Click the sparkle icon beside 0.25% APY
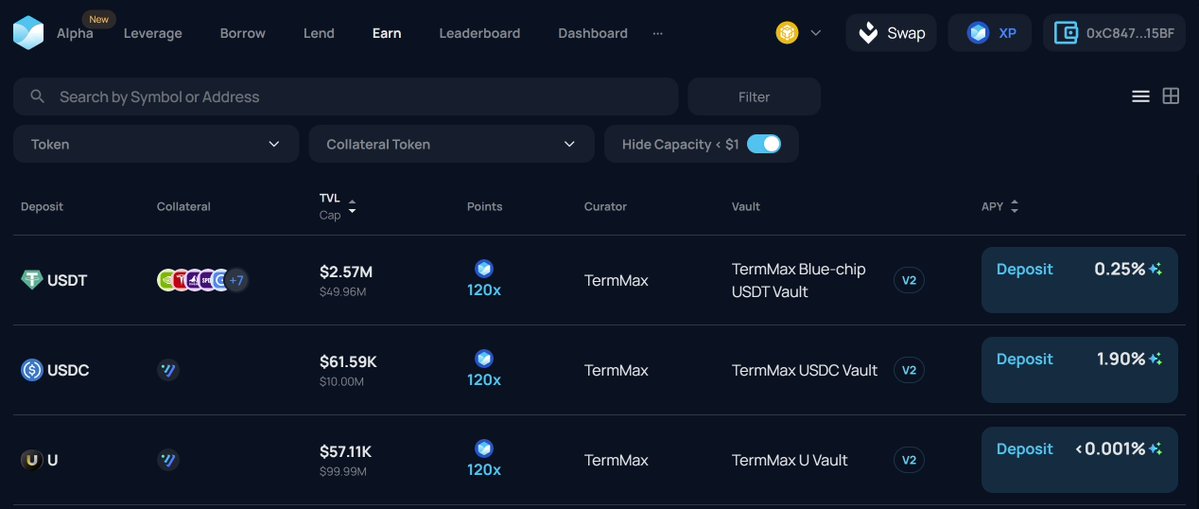 [x=1155, y=269]
